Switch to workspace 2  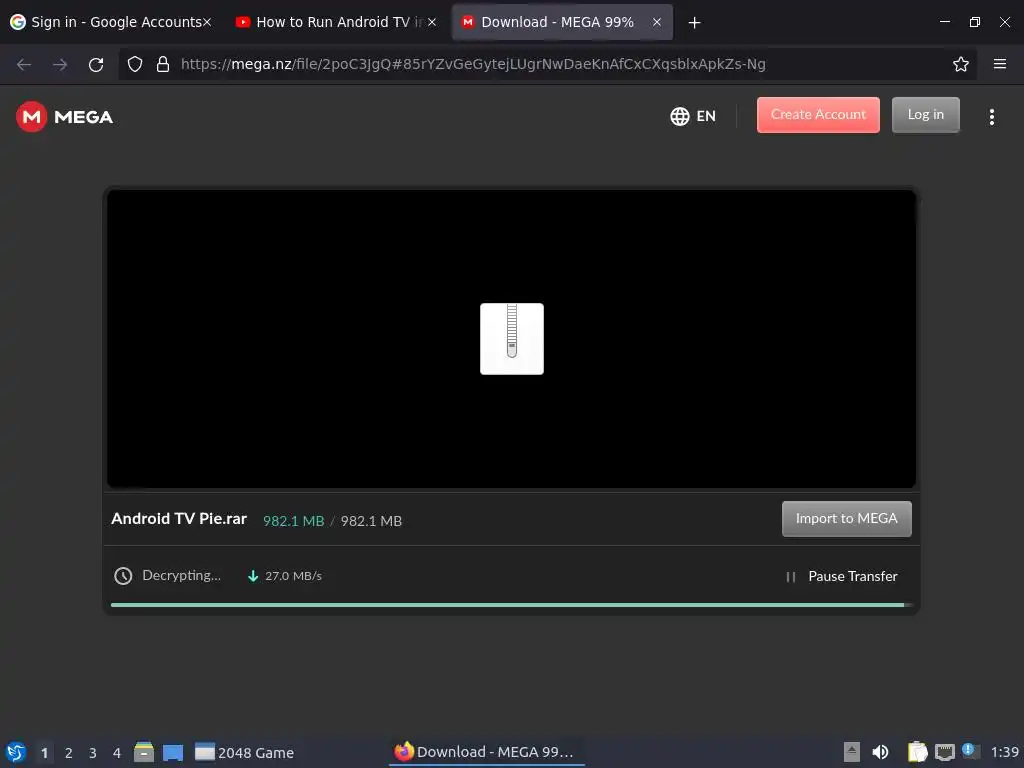point(69,753)
